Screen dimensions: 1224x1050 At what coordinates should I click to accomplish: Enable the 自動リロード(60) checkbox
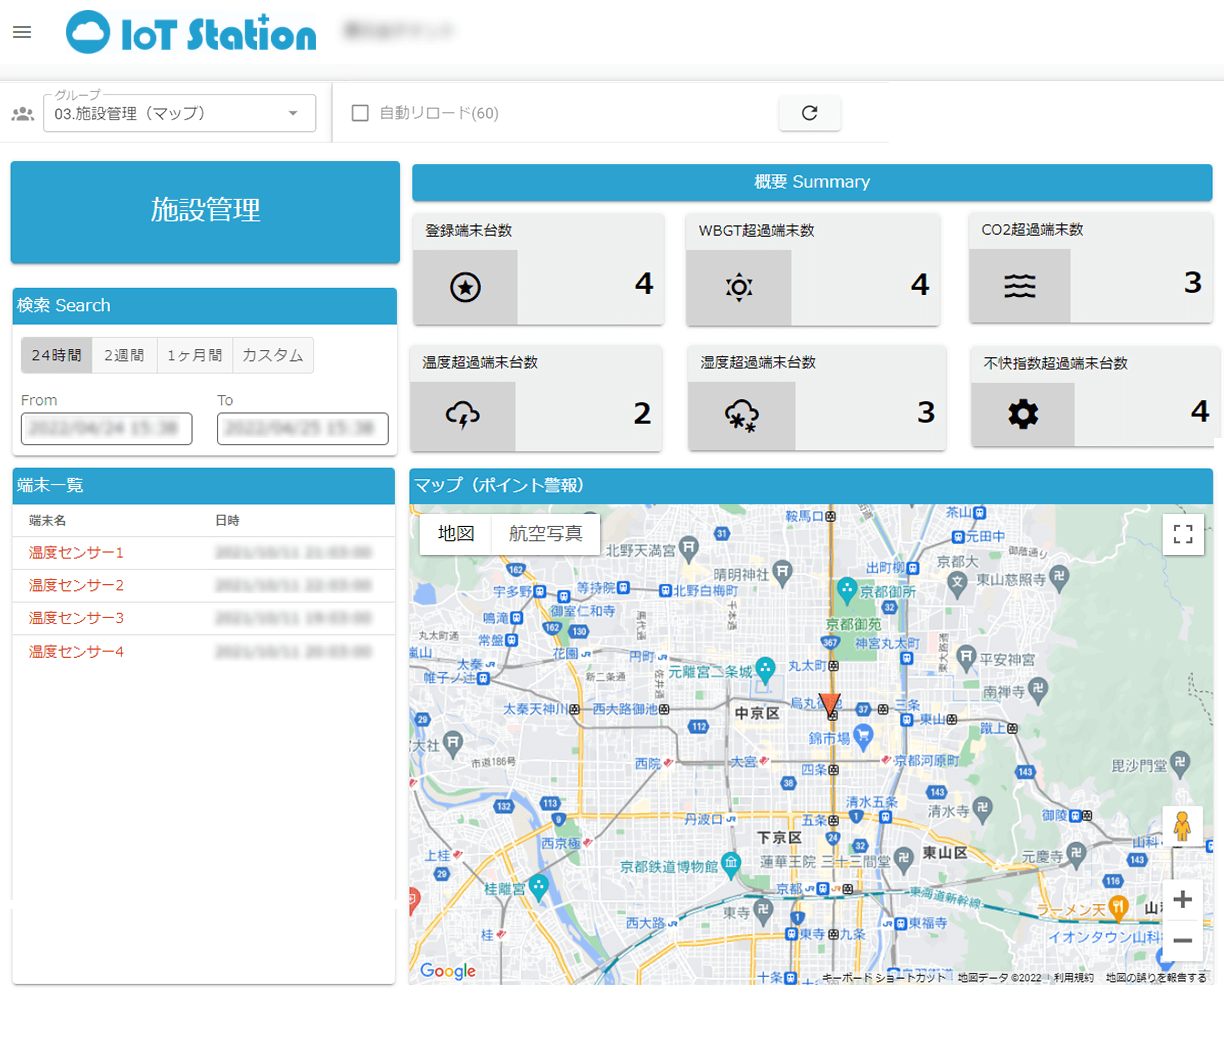360,113
